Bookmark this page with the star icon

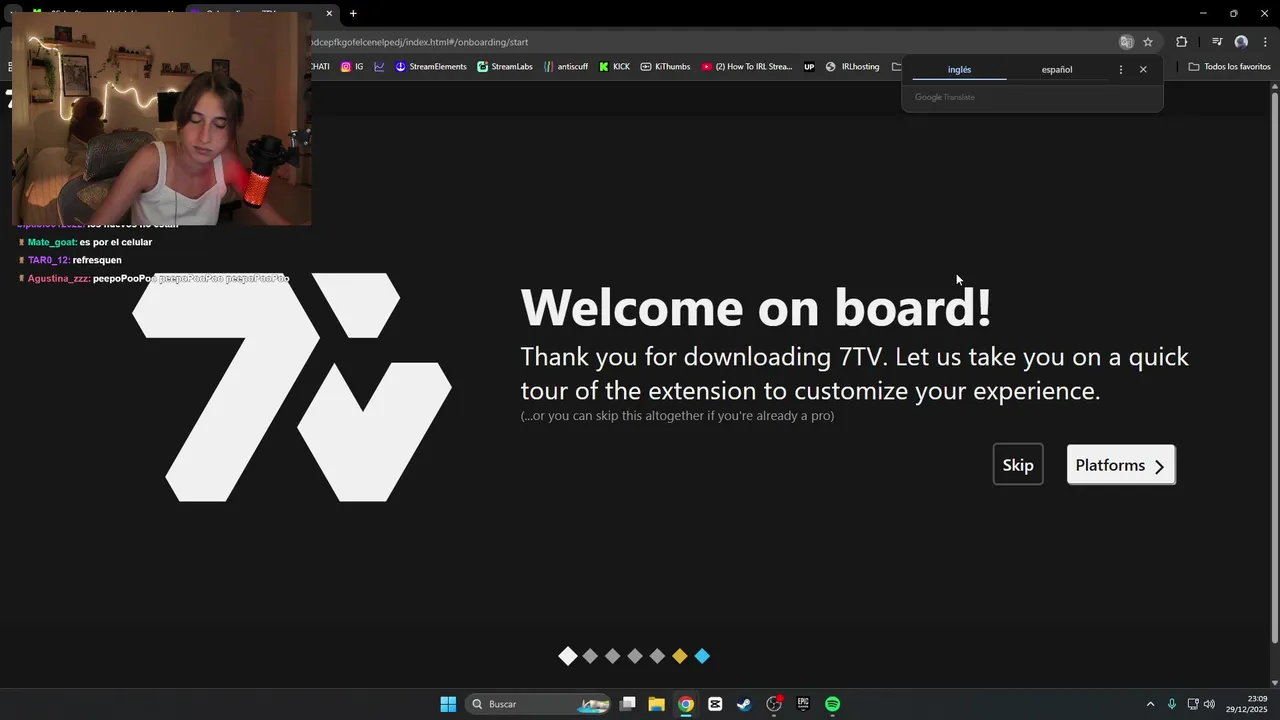coord(1148,42)
